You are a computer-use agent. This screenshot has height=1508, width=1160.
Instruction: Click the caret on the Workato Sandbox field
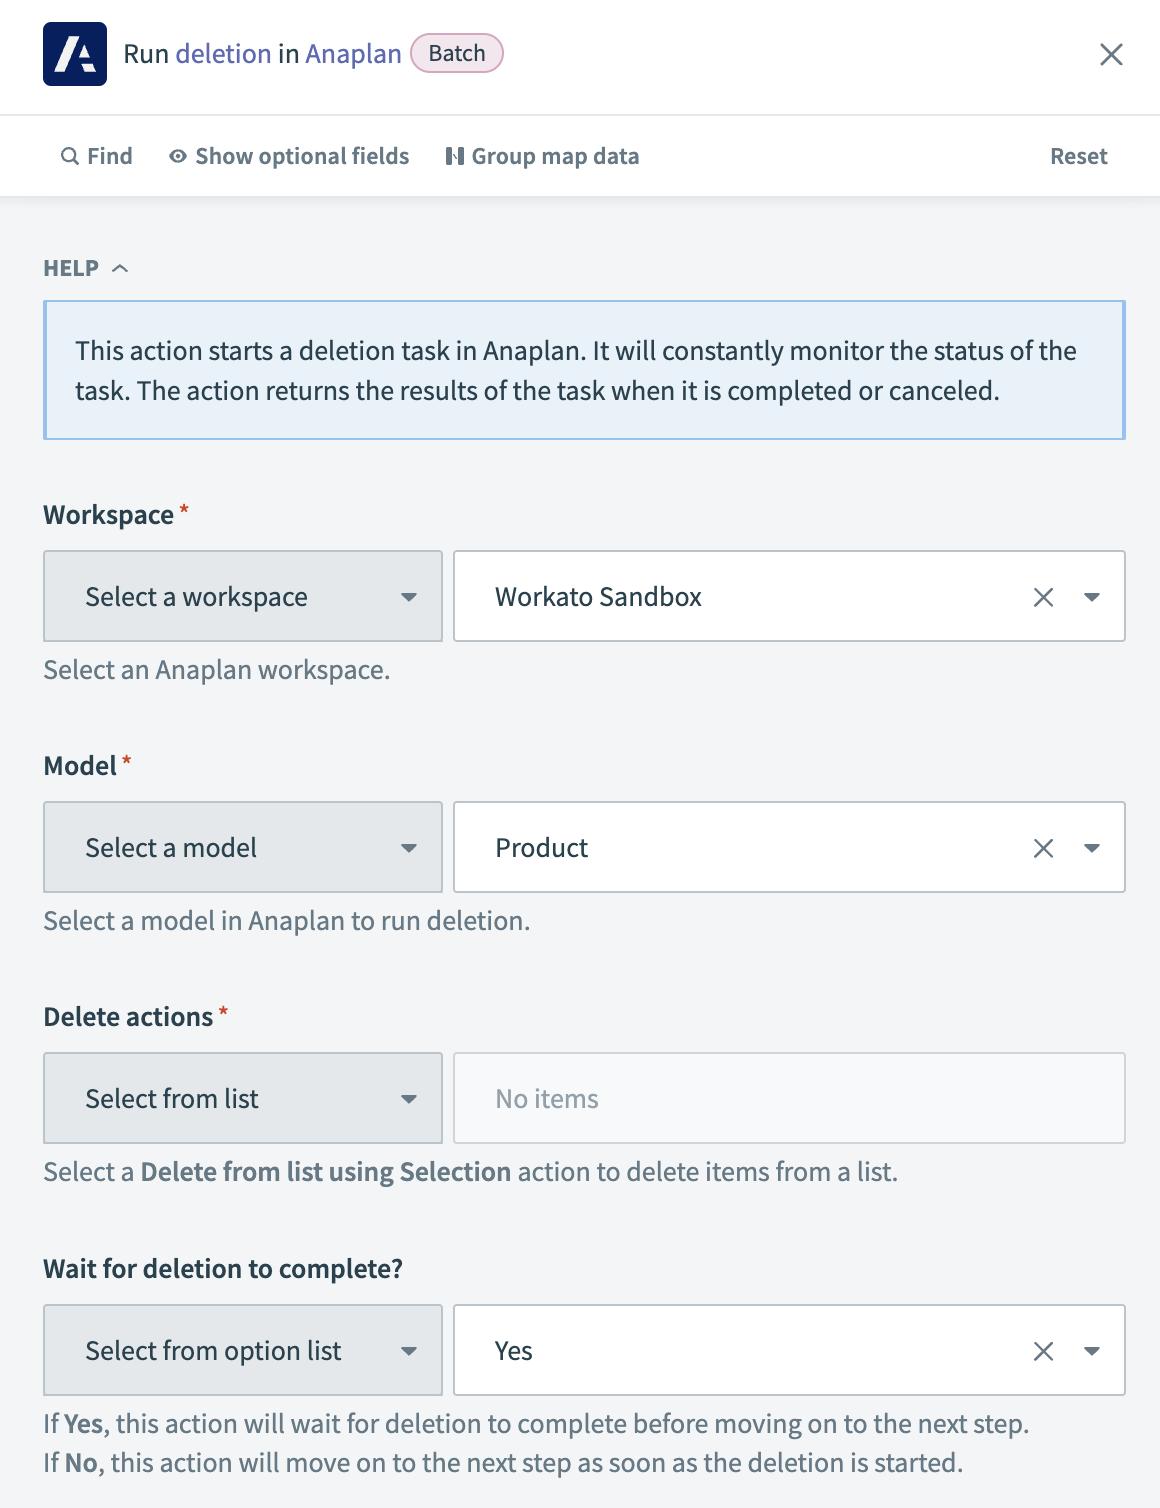(x=1092, y=596)
